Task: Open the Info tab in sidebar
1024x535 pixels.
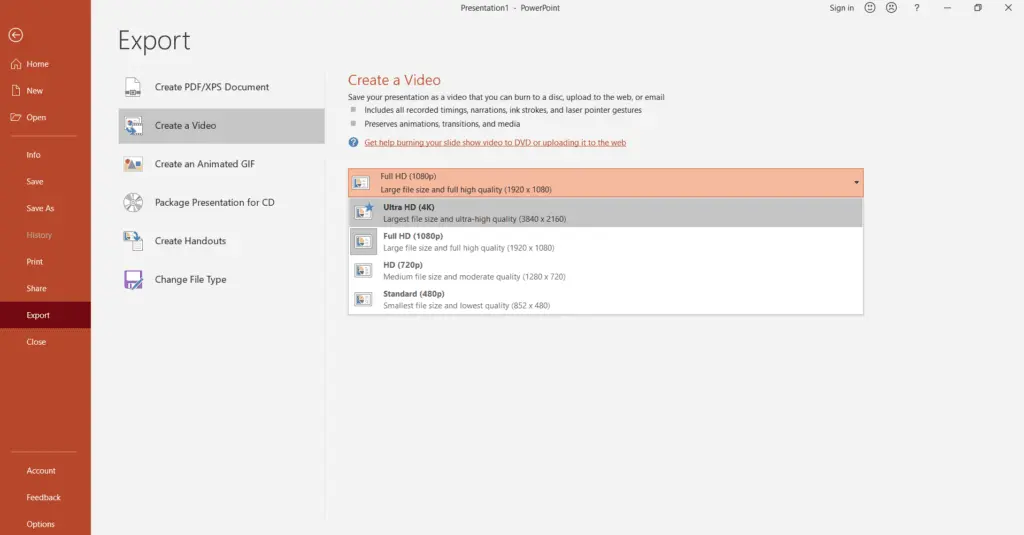Action: tap(33, 155)
